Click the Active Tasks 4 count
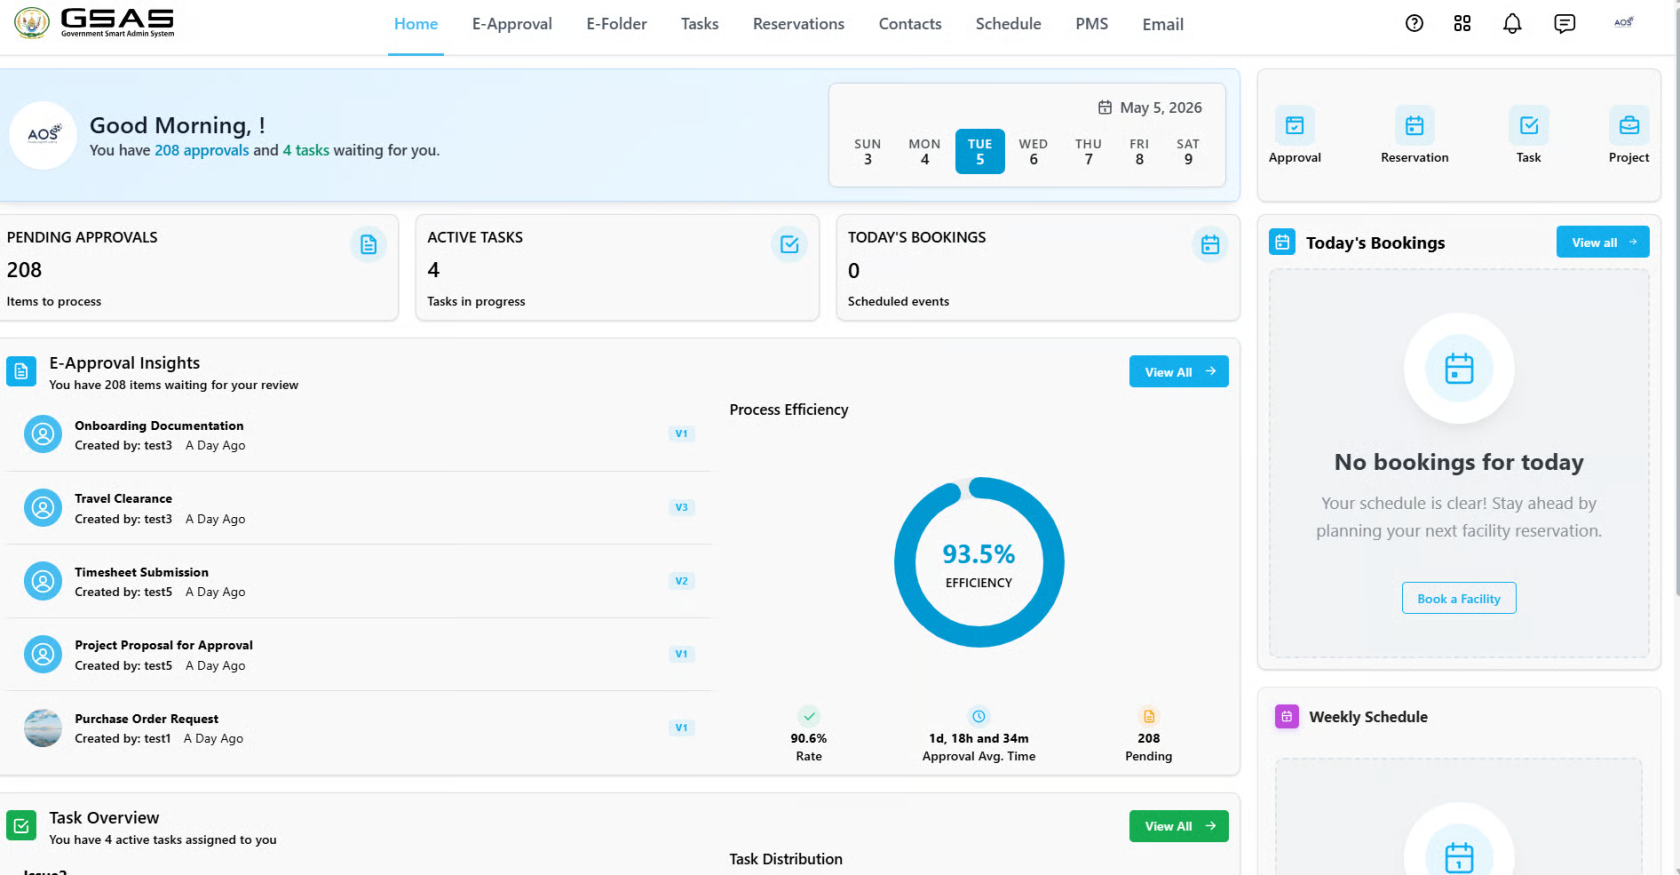 coord(433,270)
